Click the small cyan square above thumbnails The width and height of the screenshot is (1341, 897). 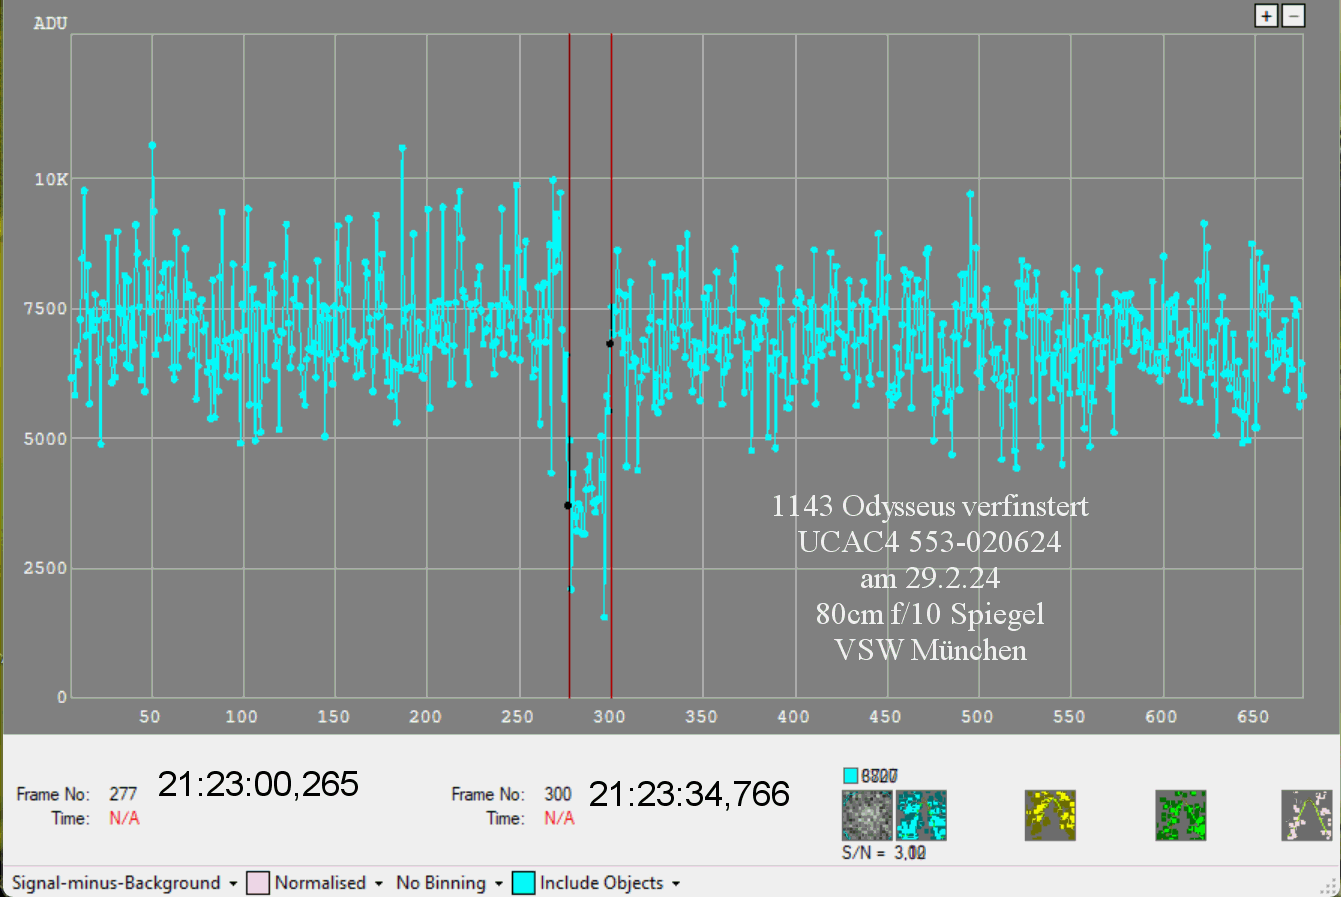point(851,775)
